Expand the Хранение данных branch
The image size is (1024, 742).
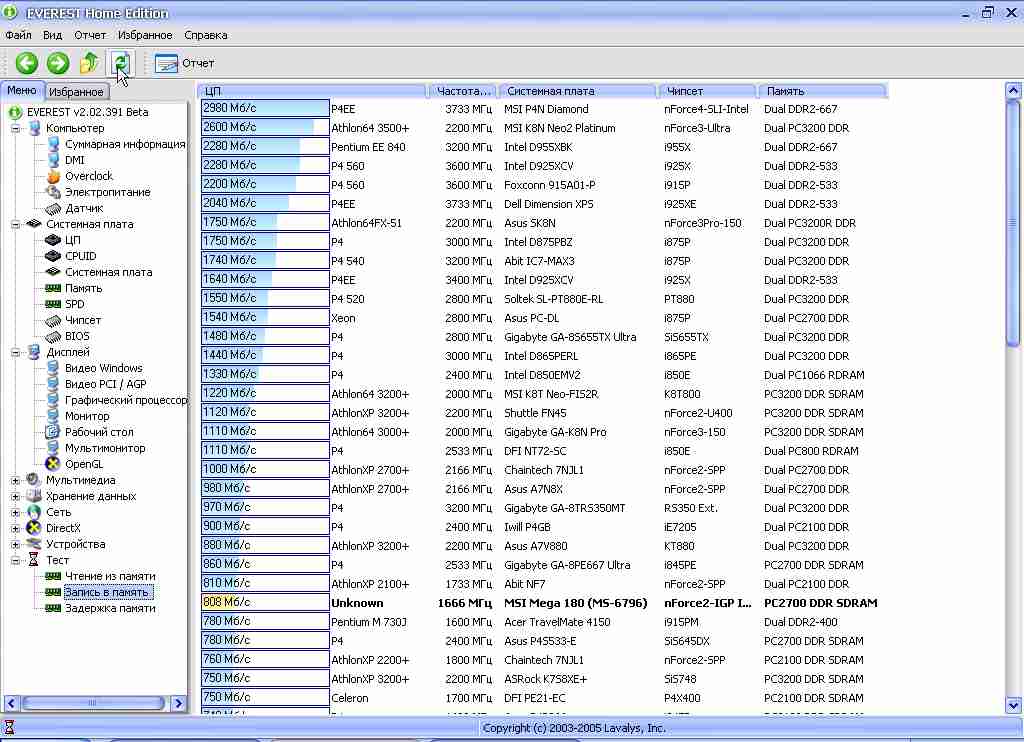pyautogui.click(x=15, y=496)
